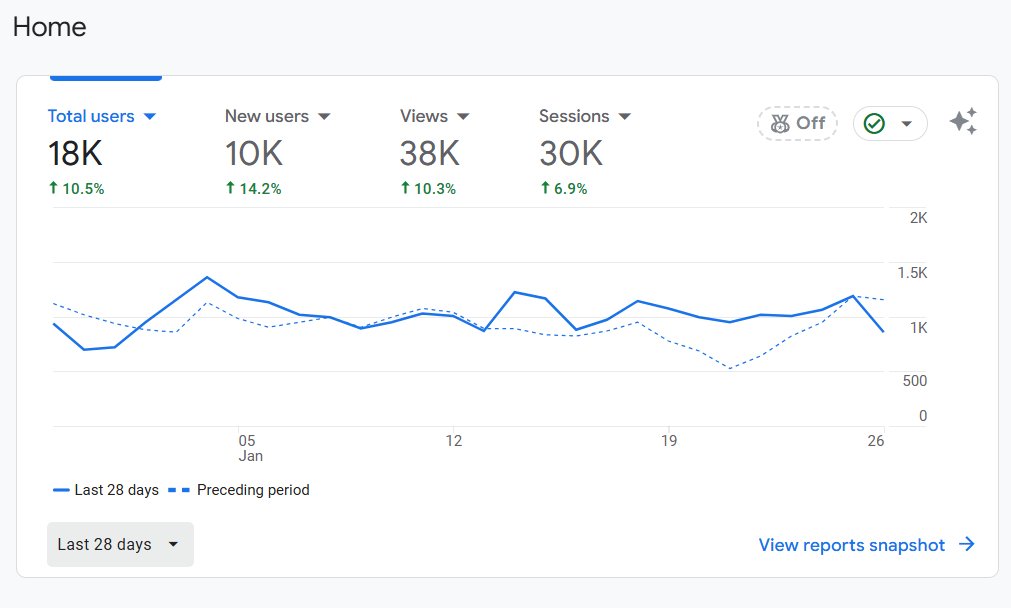Open the Total users metric dropdown

pyautogui.click(x=151, y=116)
